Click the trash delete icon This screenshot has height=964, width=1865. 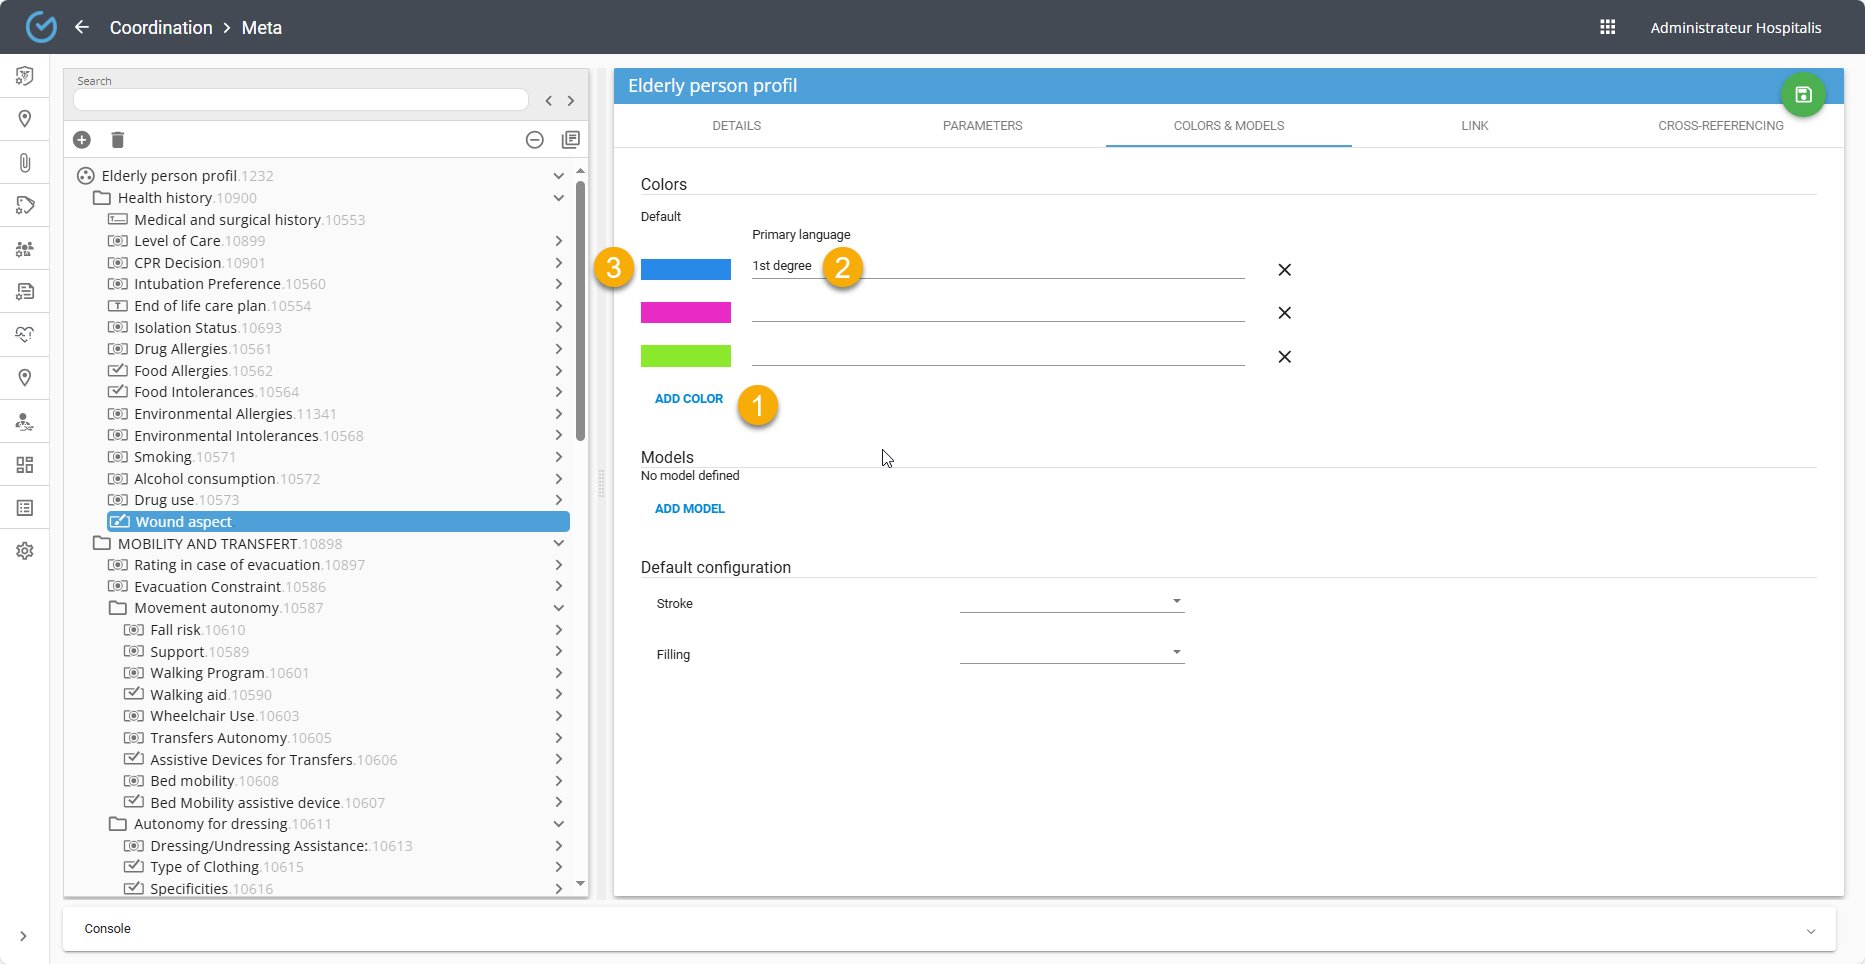pos(117,140)
